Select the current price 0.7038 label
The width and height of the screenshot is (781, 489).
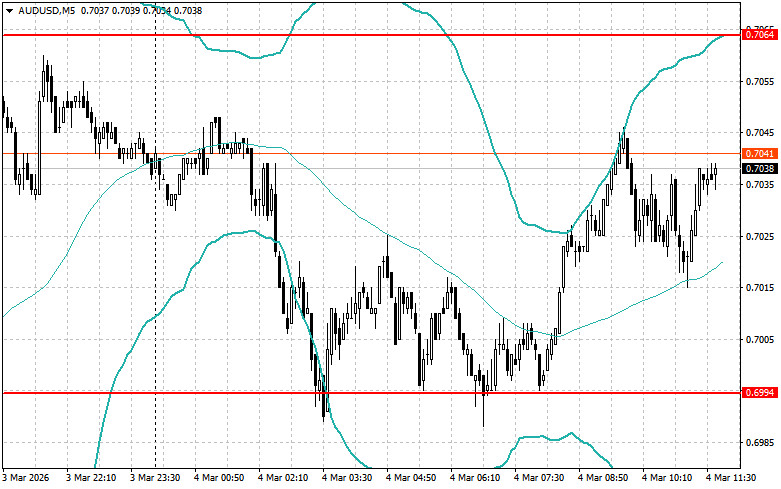click(760, 169)
